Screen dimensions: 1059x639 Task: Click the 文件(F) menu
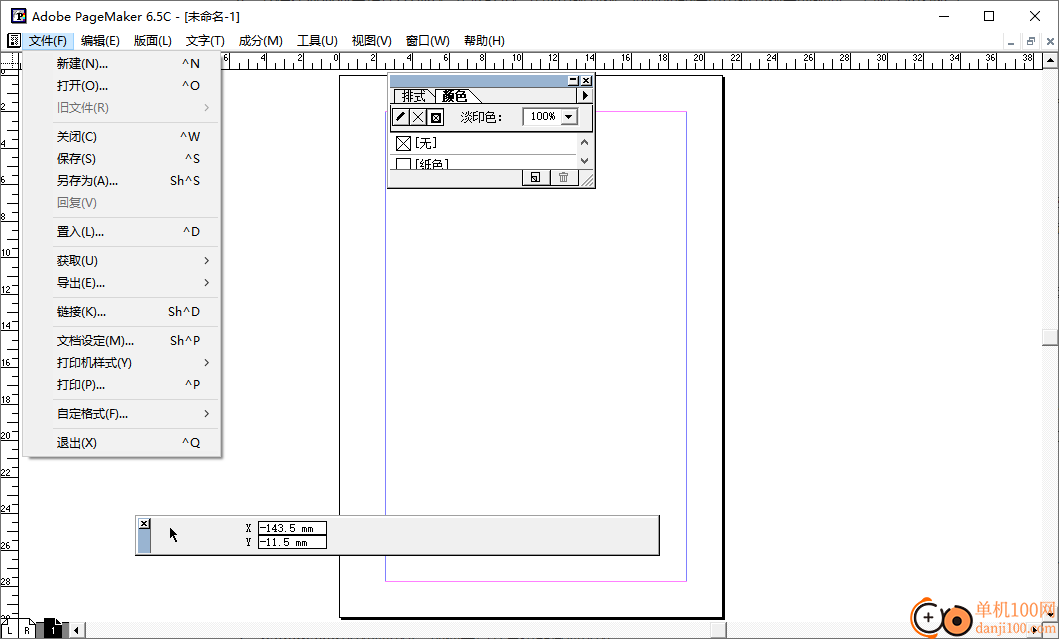point(47,41)
